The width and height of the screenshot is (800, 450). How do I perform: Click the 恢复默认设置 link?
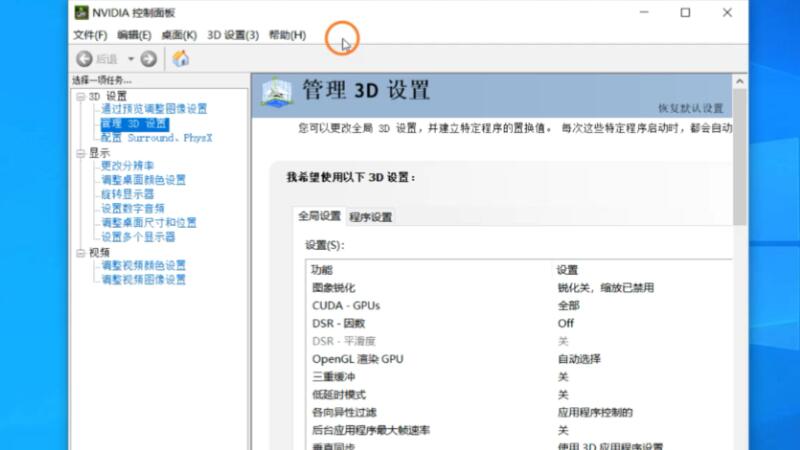pyautogui.click(x=690, y=108)
